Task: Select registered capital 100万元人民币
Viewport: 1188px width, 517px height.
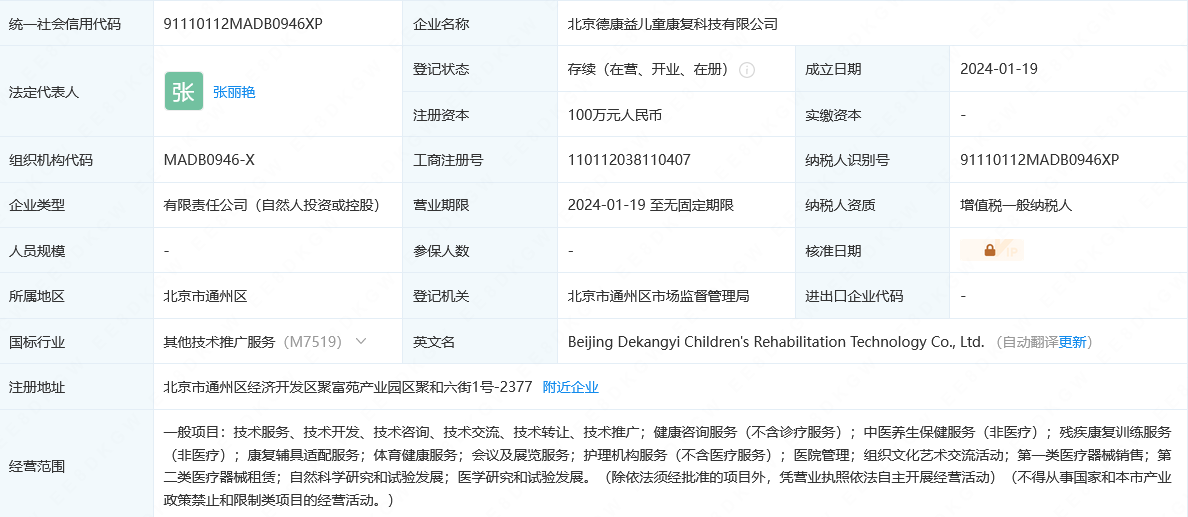Action: tap(615, 115)
